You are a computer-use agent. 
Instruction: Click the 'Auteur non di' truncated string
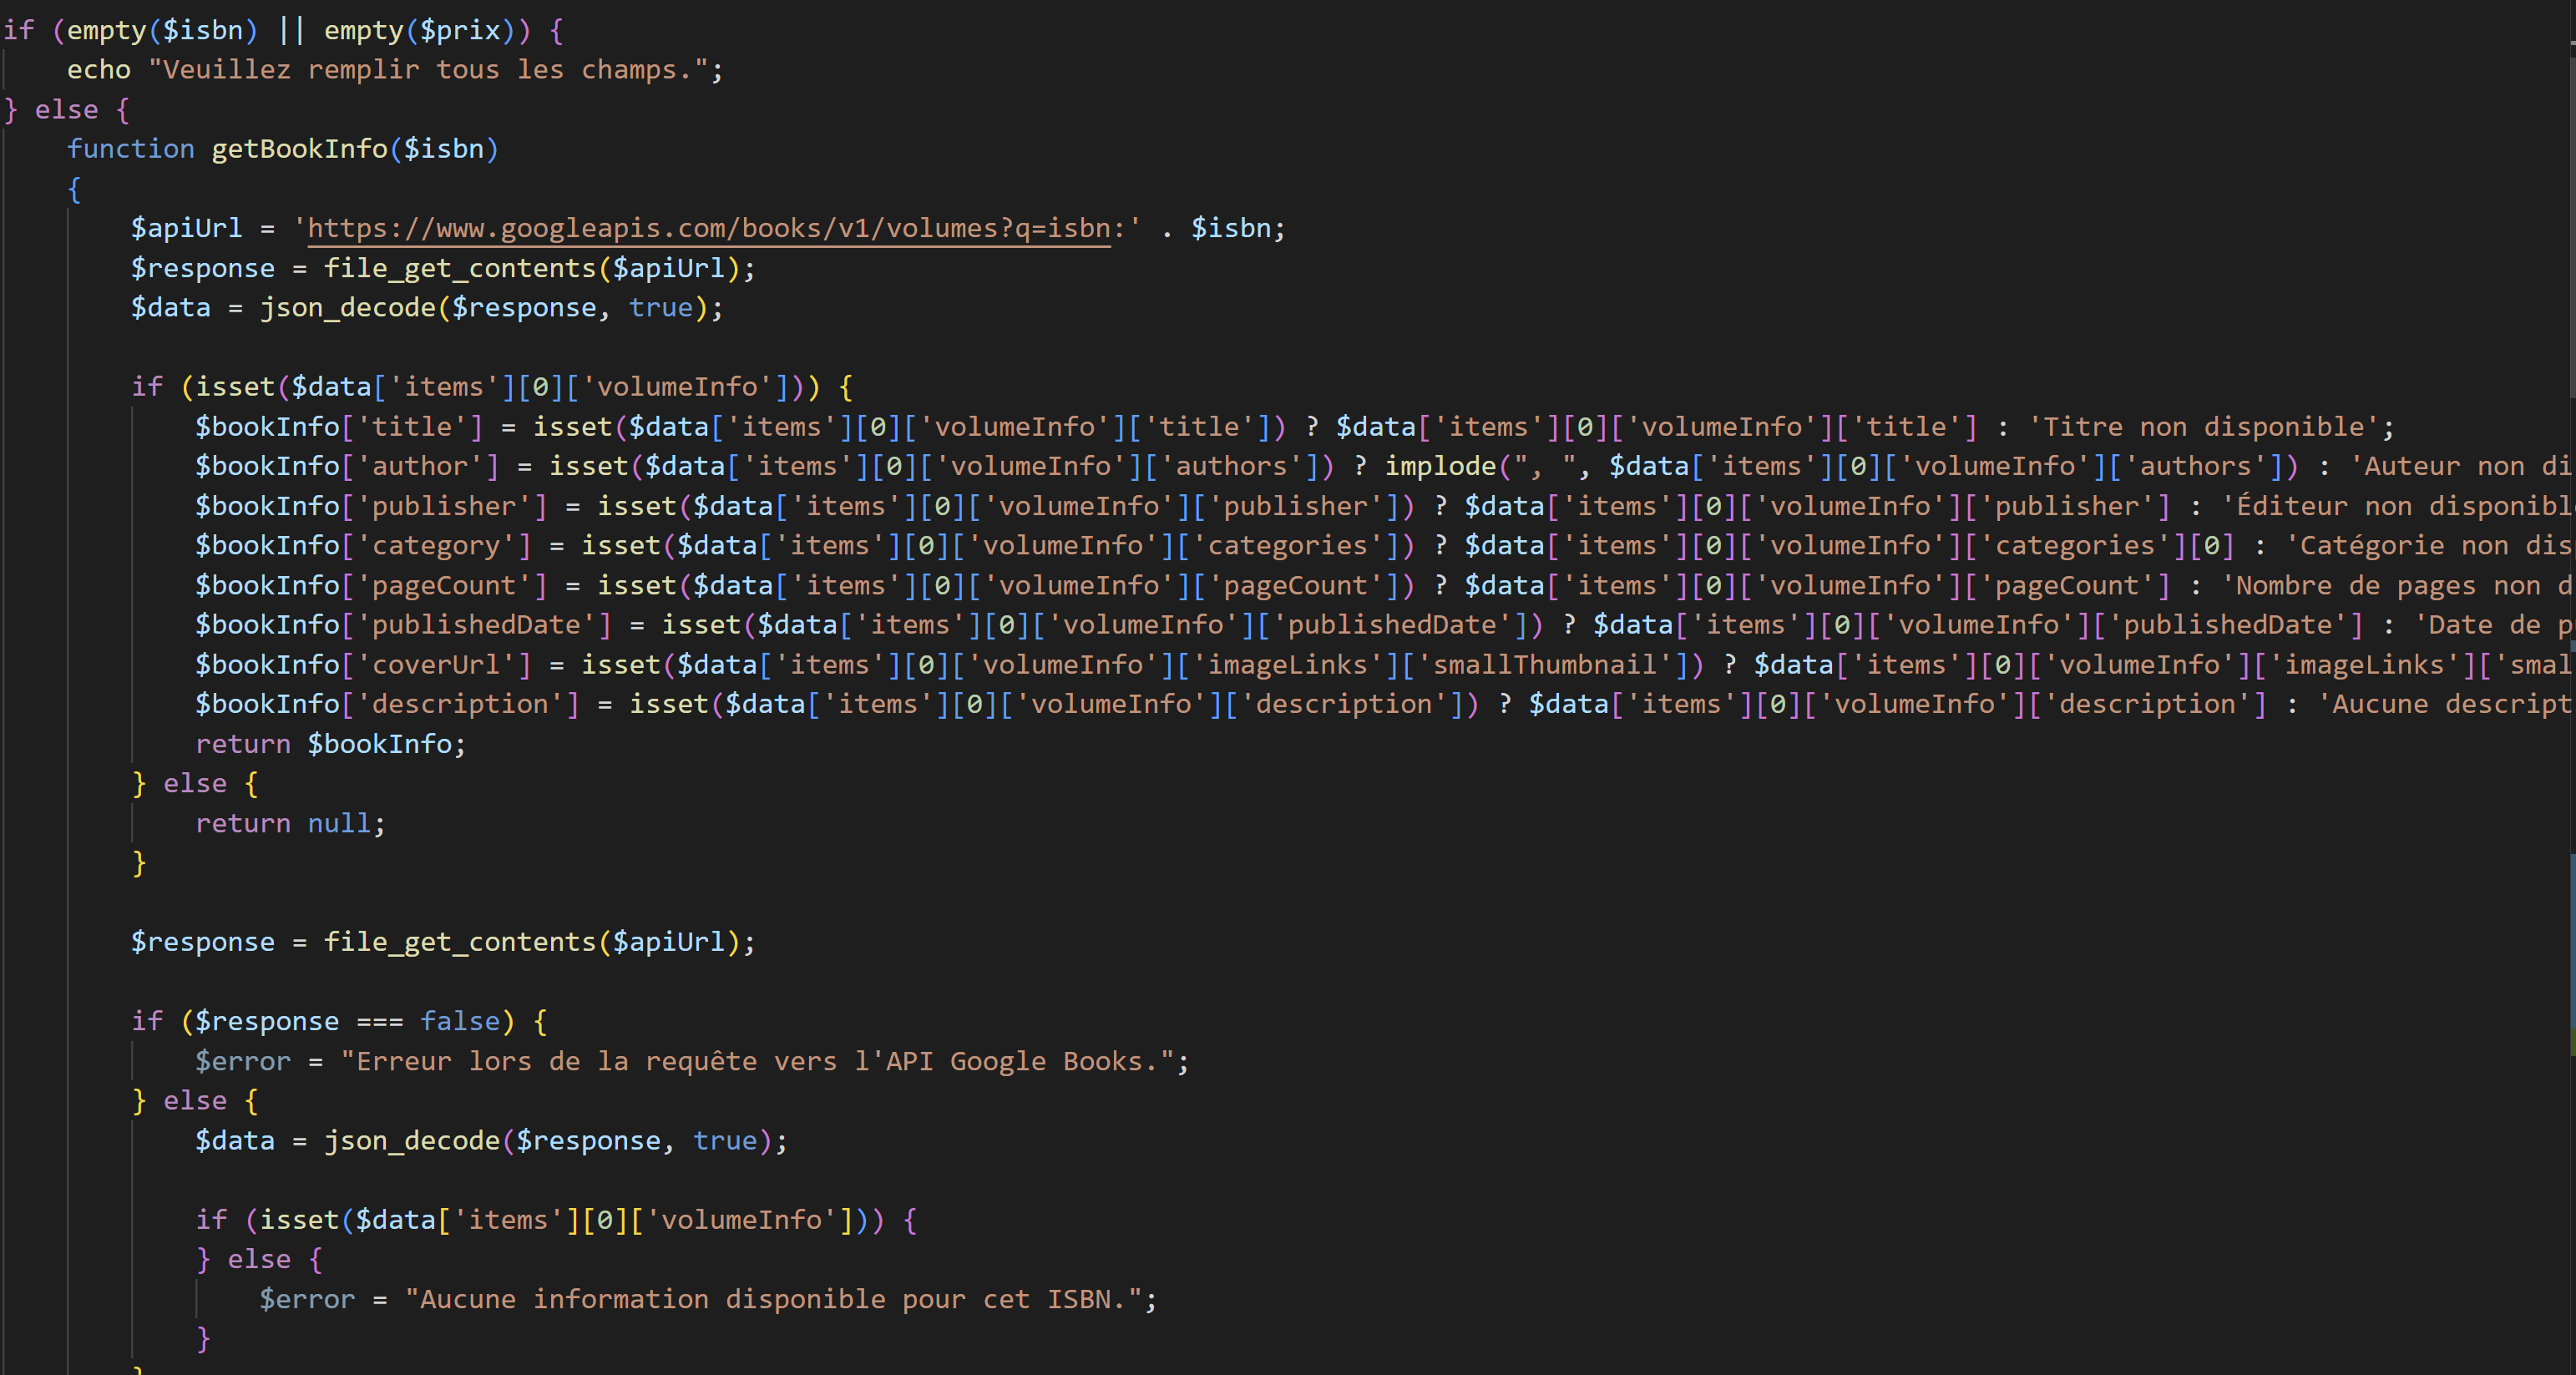[x=2462, y=467]
